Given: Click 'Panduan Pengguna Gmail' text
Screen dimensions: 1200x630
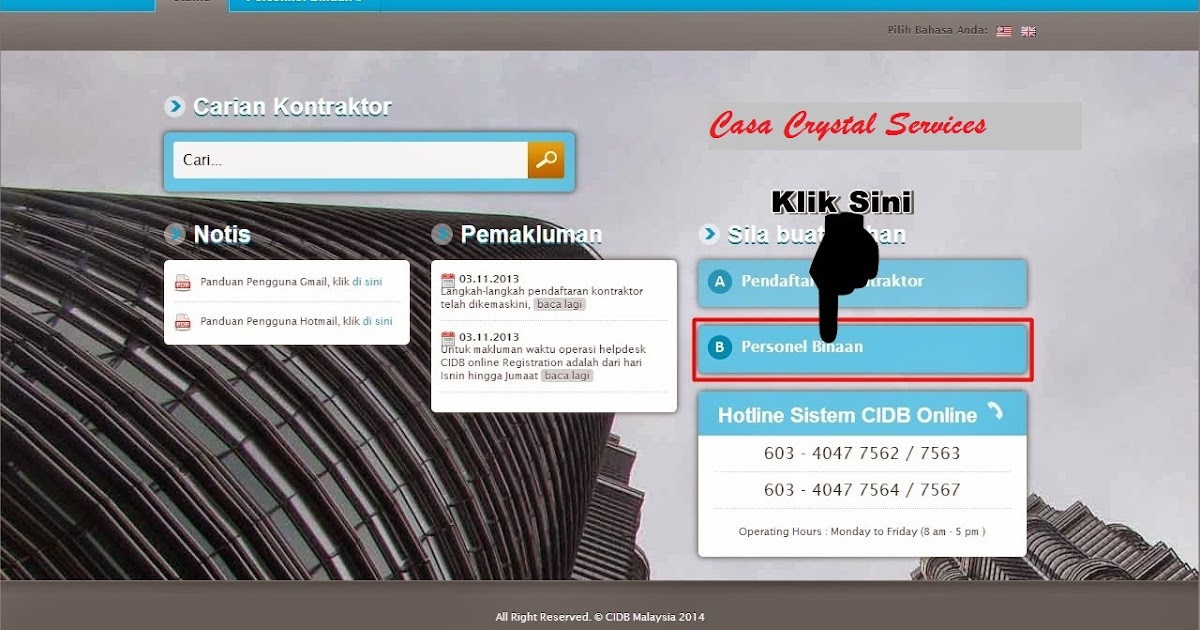Looking at the screenshot, I should click(x=265, y=283).
